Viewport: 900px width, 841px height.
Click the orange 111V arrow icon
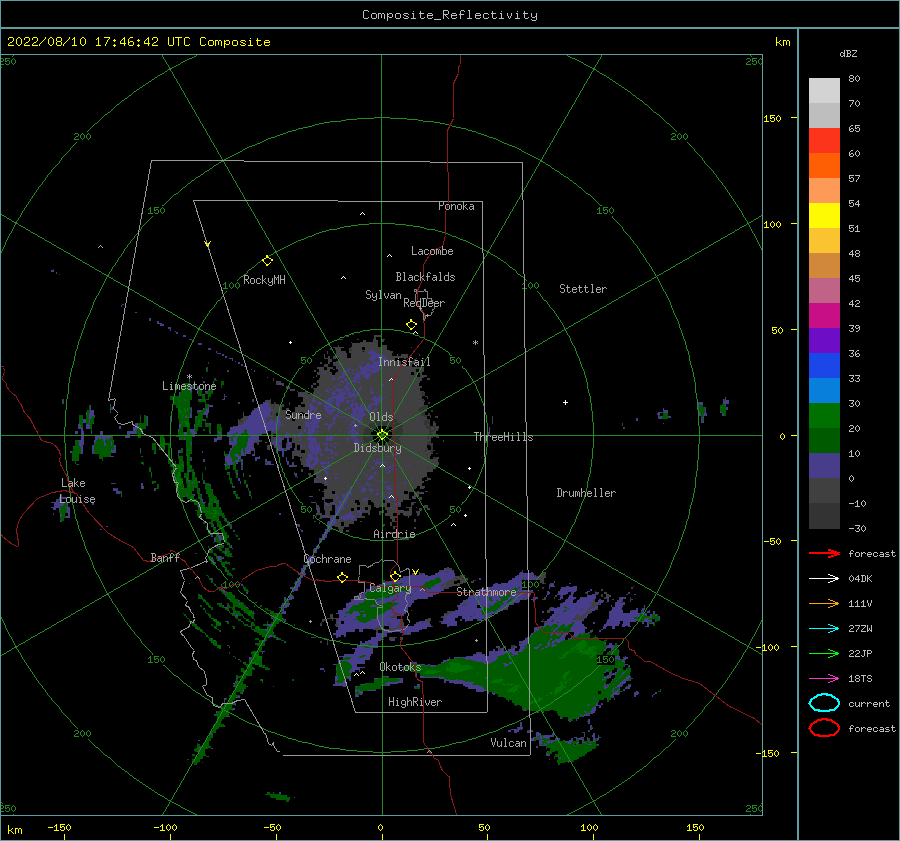[824, 603]
